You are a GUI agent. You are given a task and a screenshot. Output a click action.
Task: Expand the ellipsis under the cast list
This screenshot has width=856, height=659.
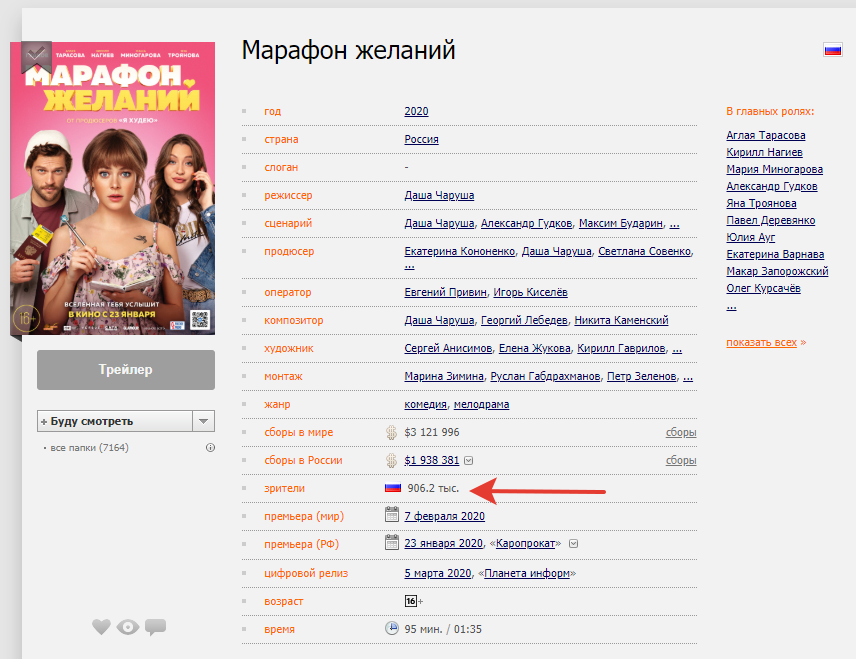(732, 306)
